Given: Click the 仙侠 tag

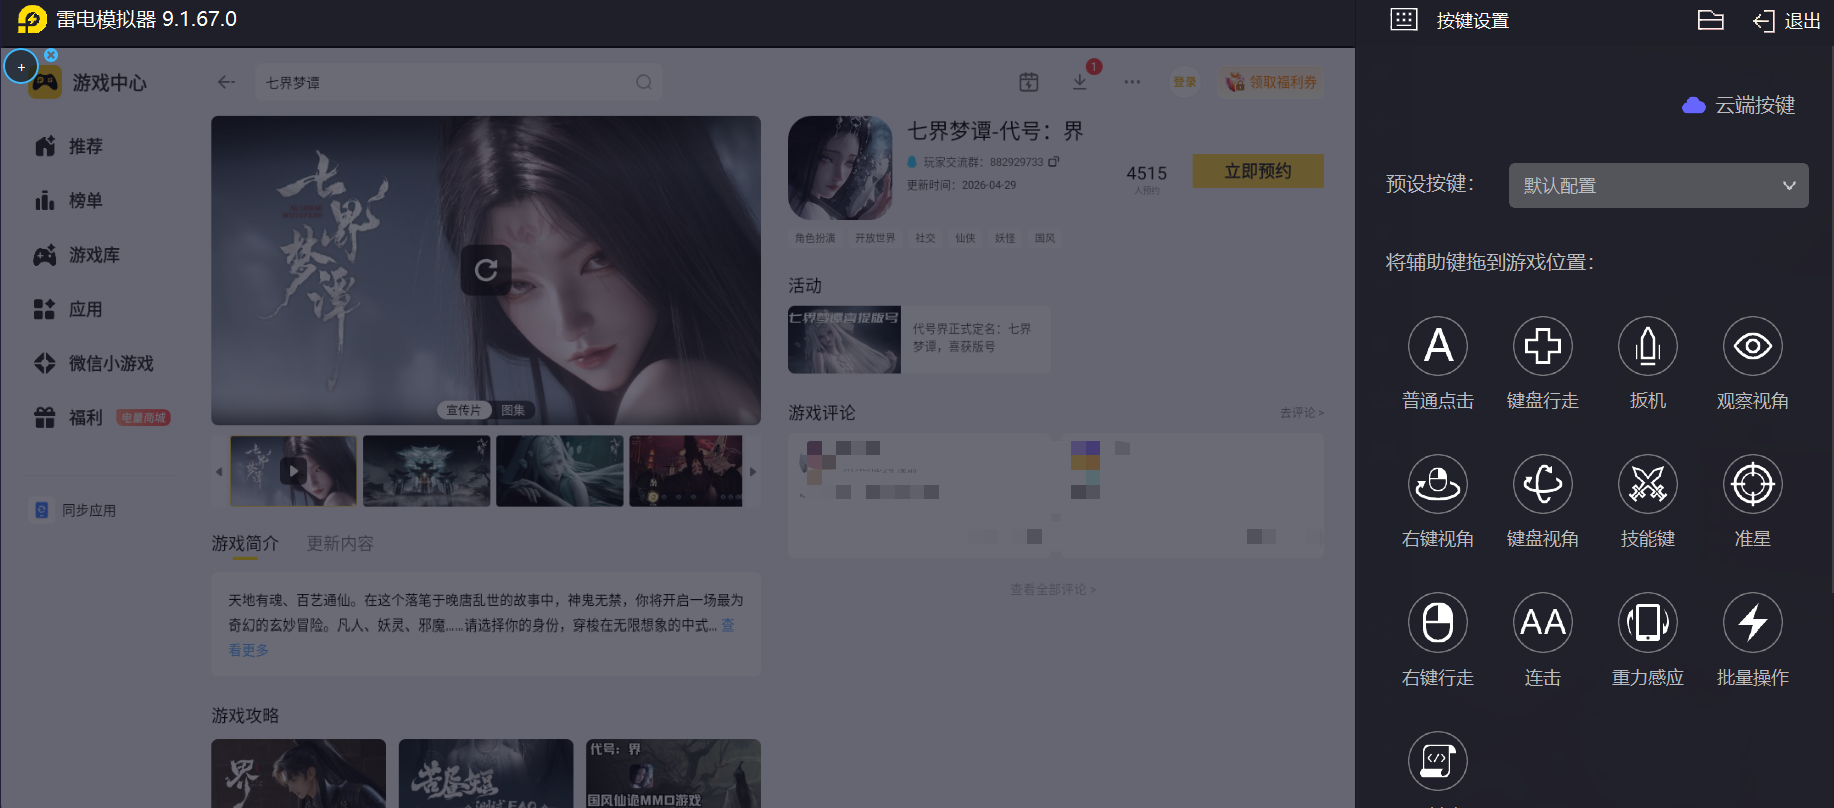Looking at the screenshot, I should [x=965, y=238].
